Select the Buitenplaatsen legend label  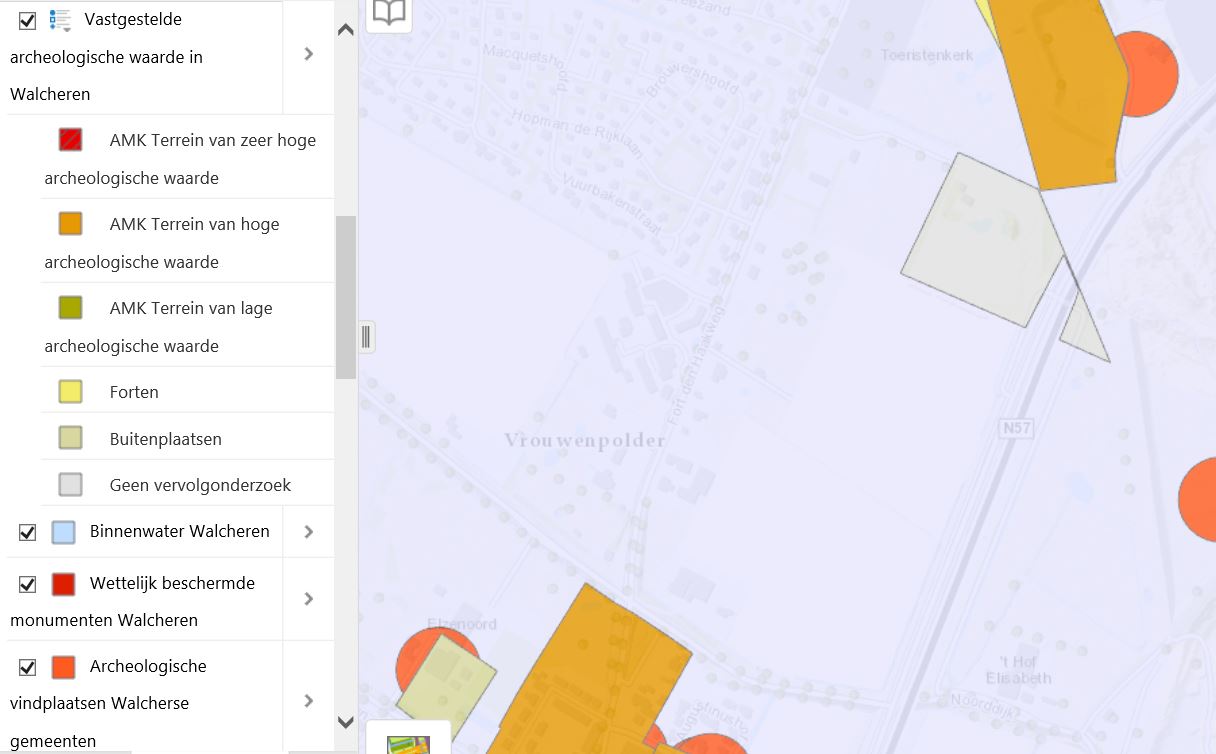coord(166,439)
